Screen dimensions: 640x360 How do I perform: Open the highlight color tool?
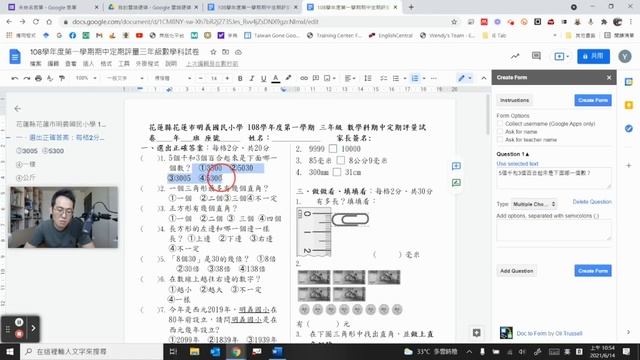coord(288,78)
